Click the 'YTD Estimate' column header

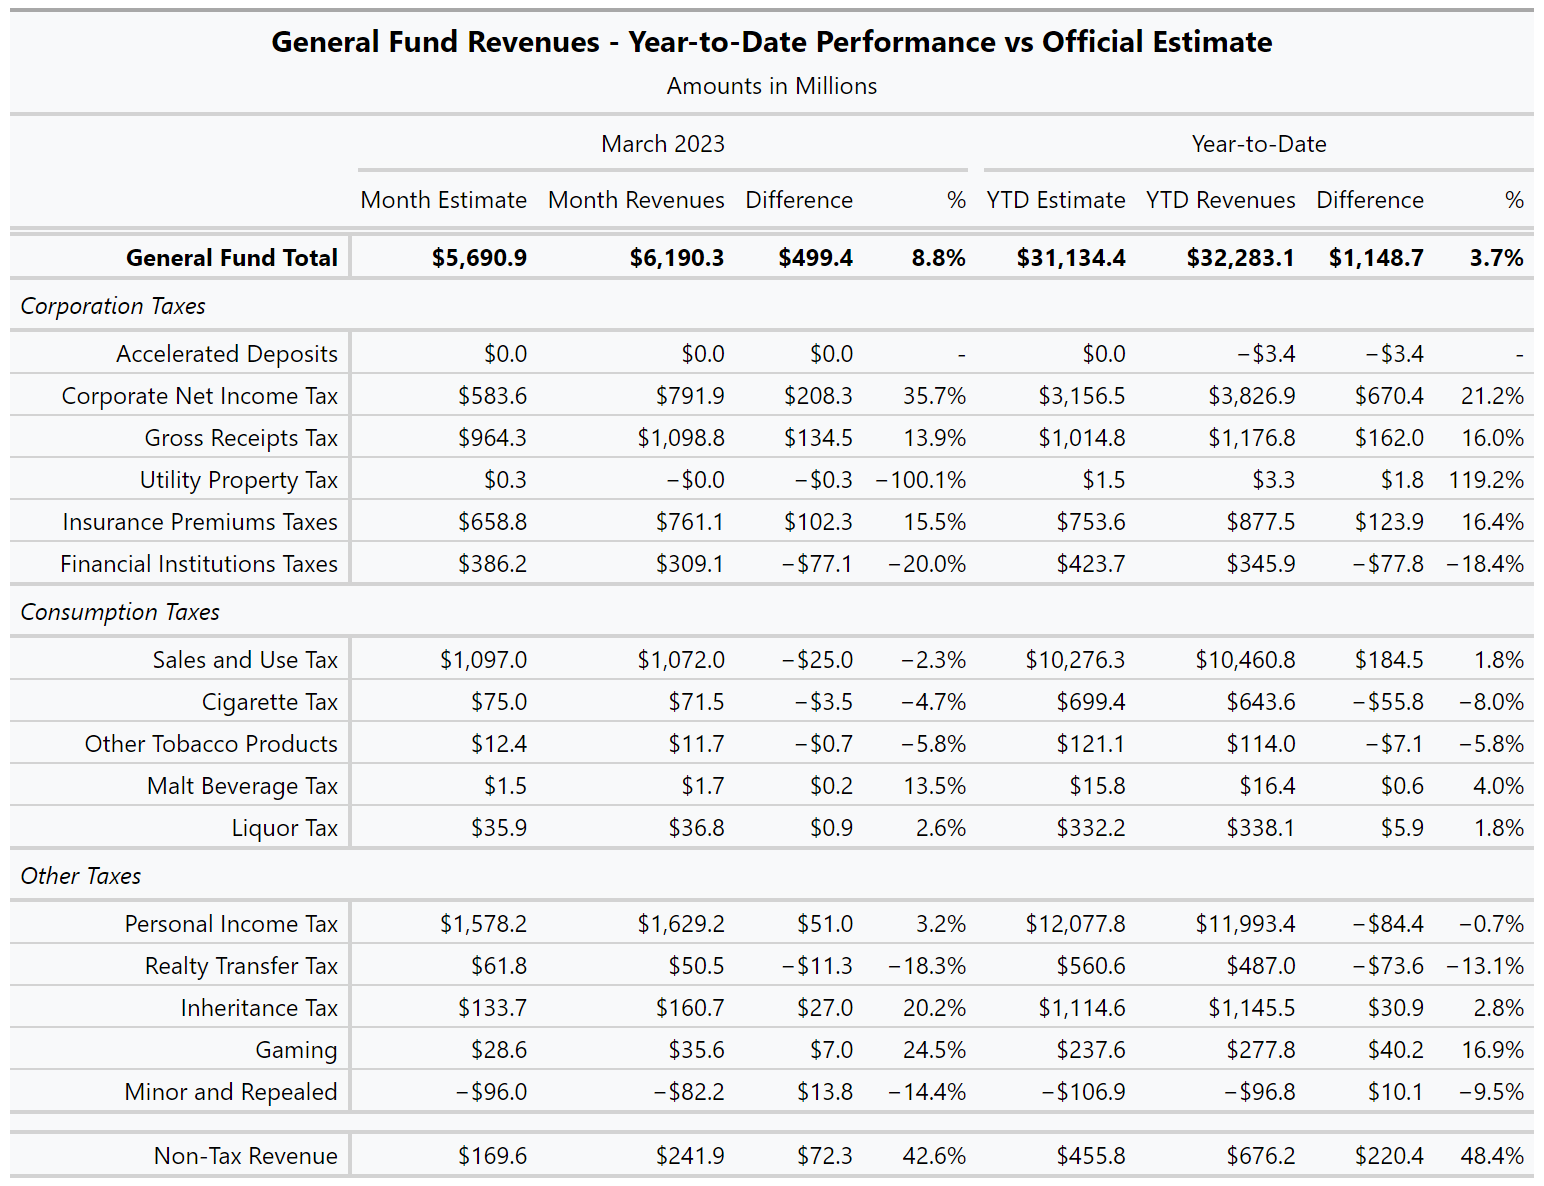tap(1055, 200)
